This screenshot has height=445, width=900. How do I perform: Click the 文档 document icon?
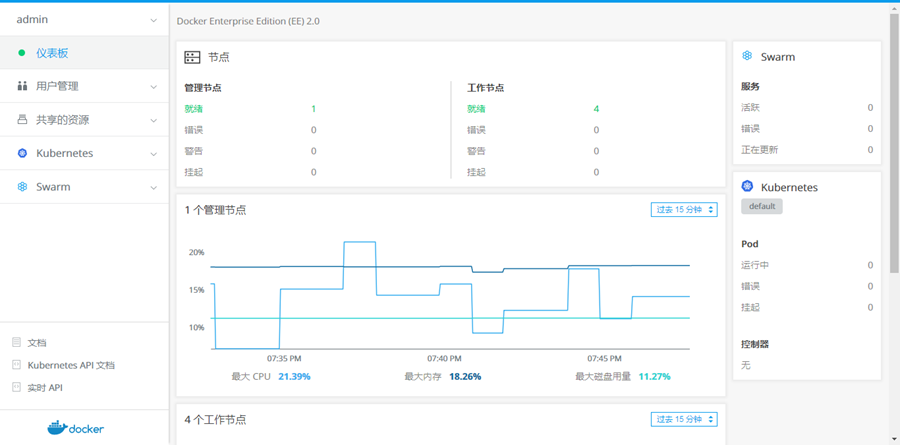point(16,343)
